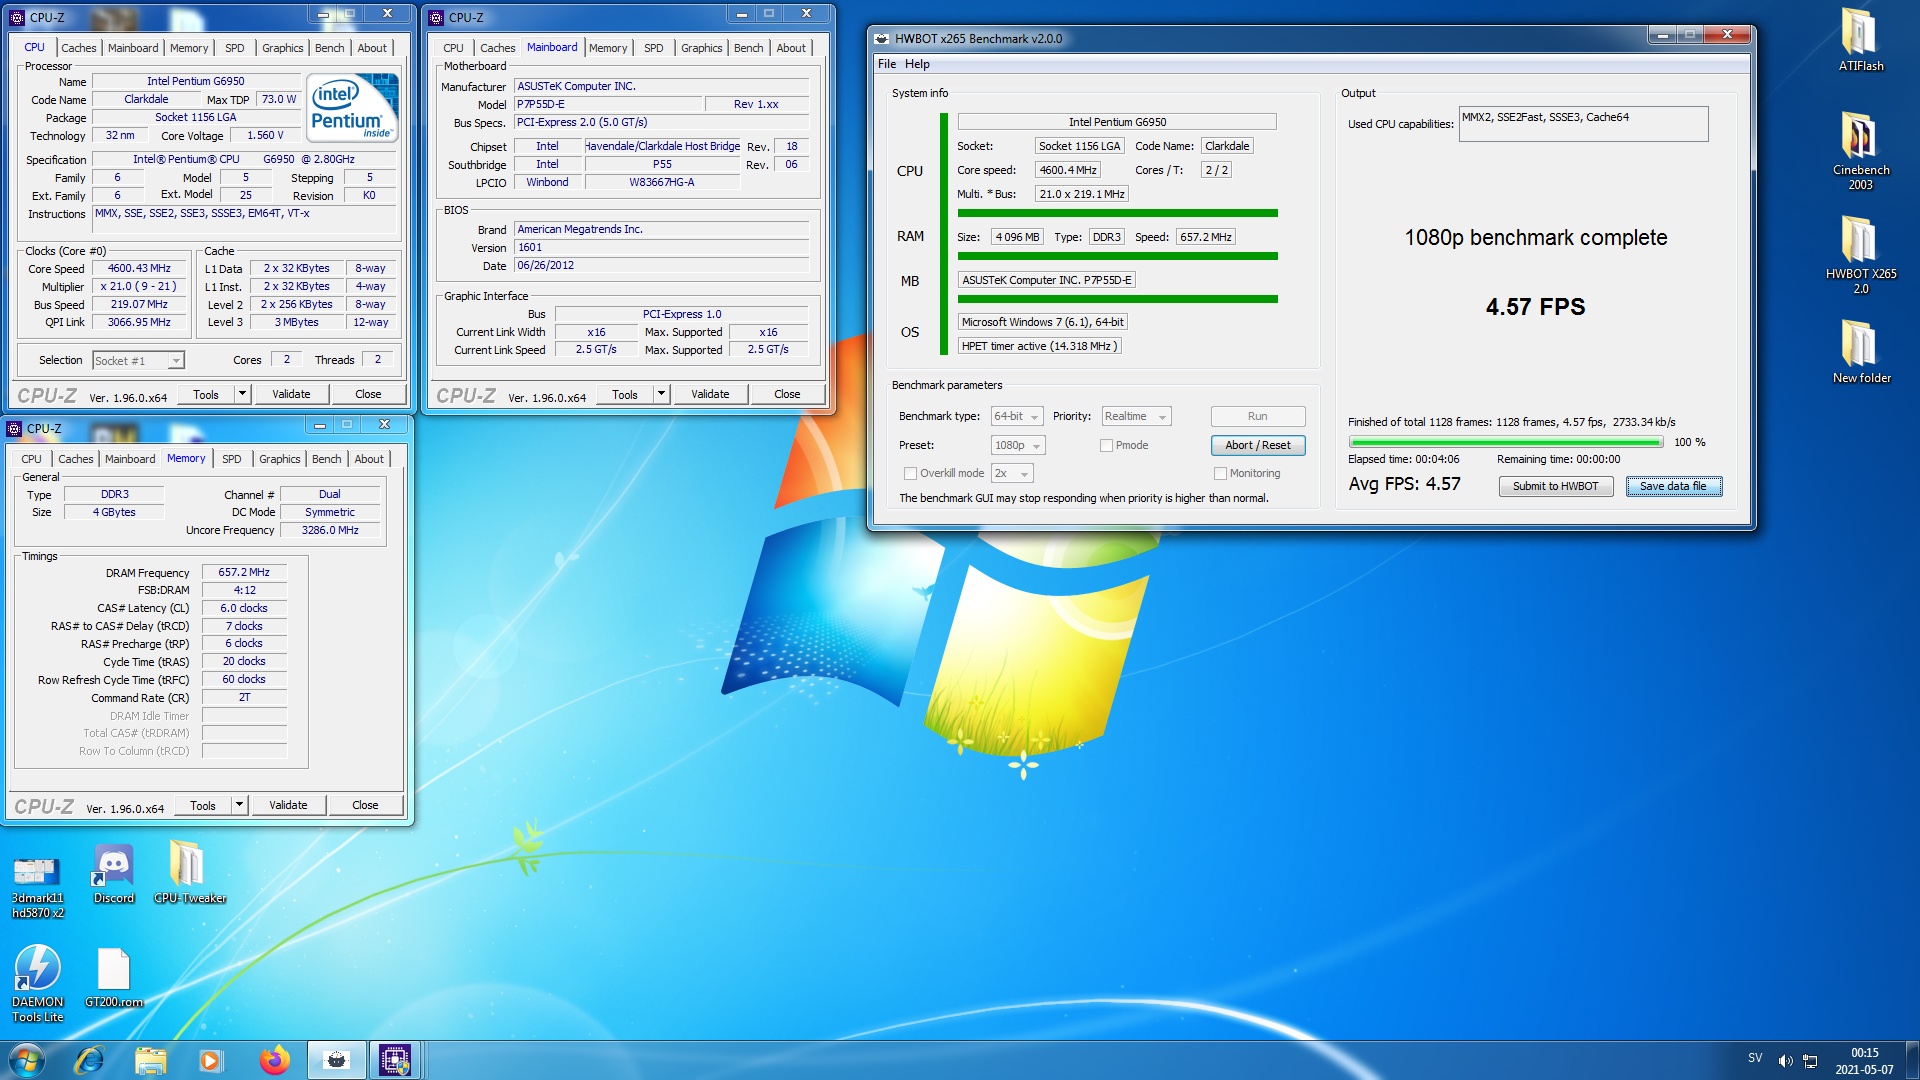1920x1080 pixels.
Task: Open About tab in Mainboard CPU-Z window
Action: [790, 48]
